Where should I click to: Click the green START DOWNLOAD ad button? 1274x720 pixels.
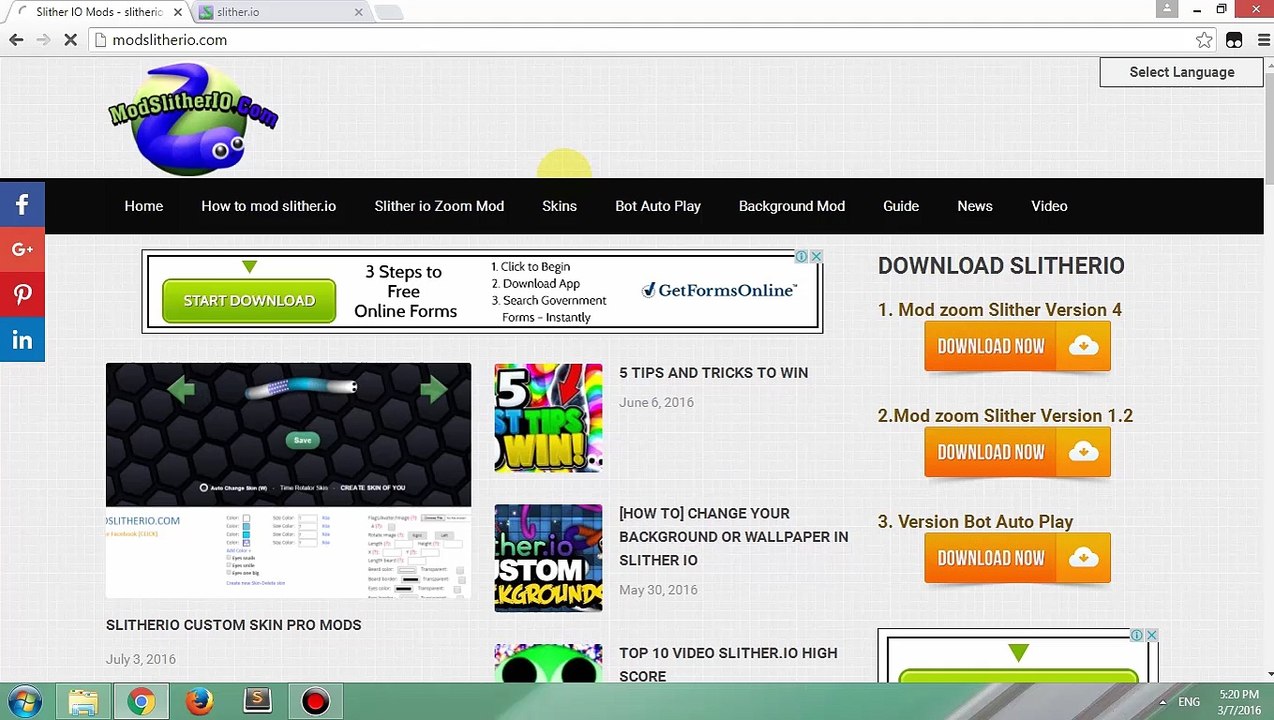(x=249, y=300)
